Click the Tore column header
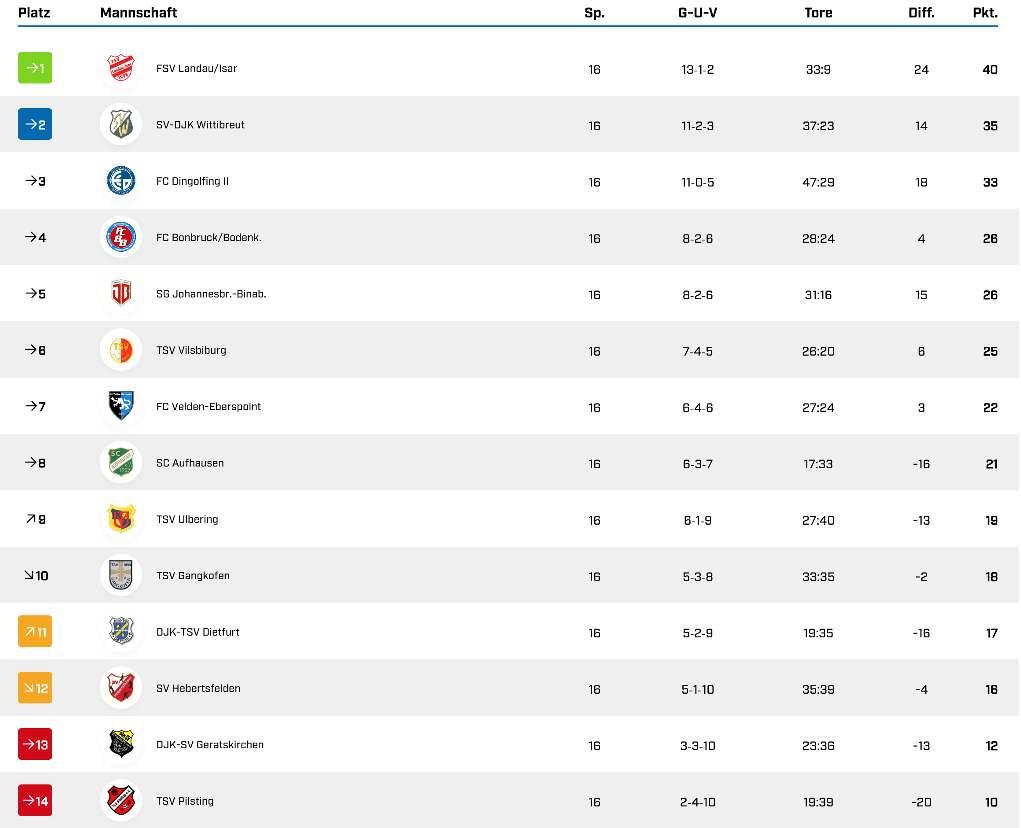The height and width of the screenshot is (828, 1021). [818, 13]
